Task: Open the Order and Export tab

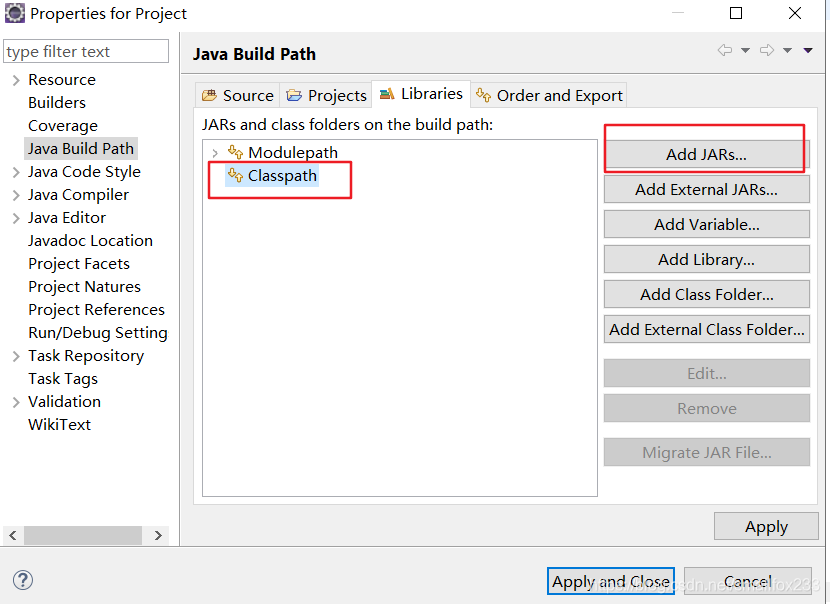Action: coord(549,95)
